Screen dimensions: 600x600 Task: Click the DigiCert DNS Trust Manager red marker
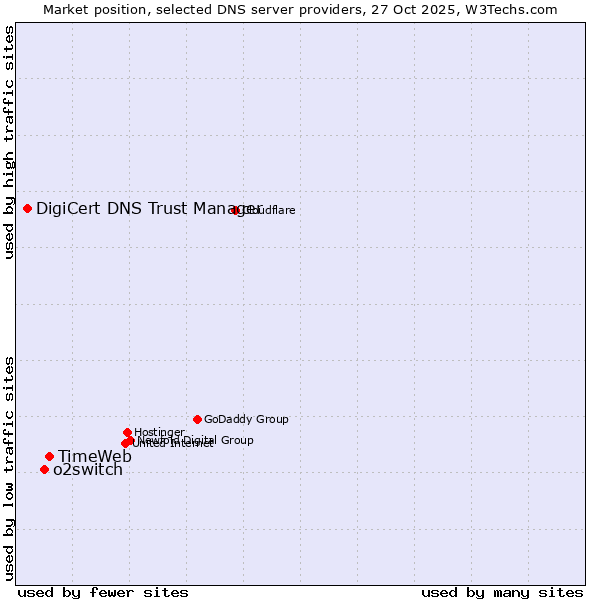28,208
